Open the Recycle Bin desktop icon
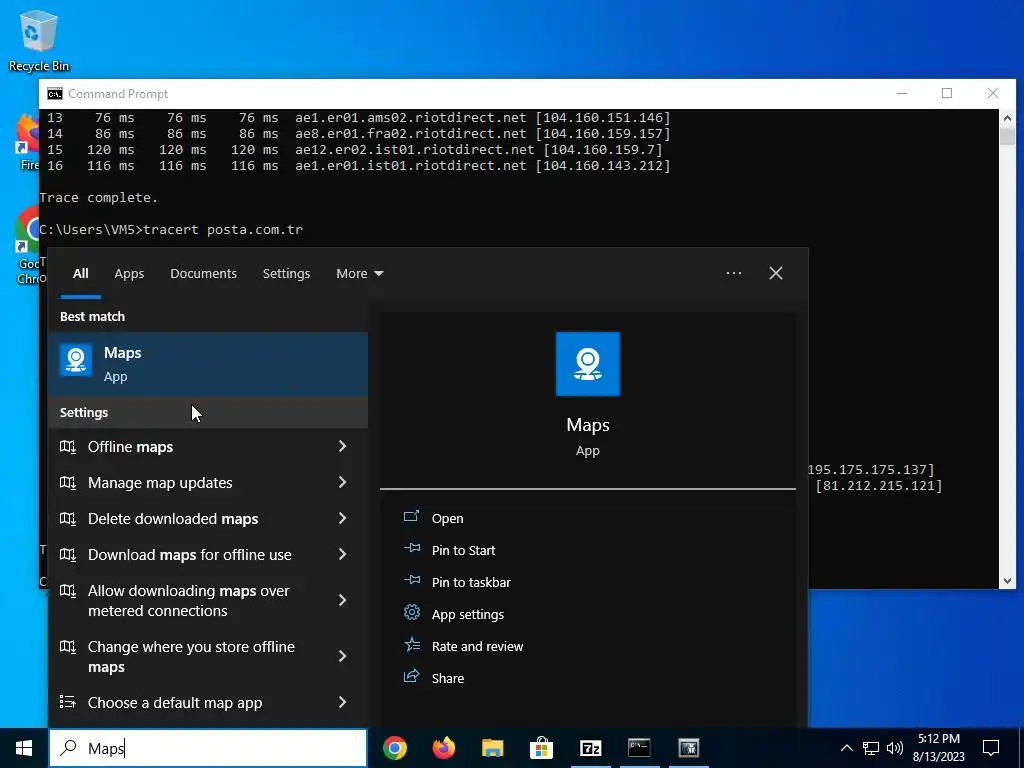 coord(39,40)
